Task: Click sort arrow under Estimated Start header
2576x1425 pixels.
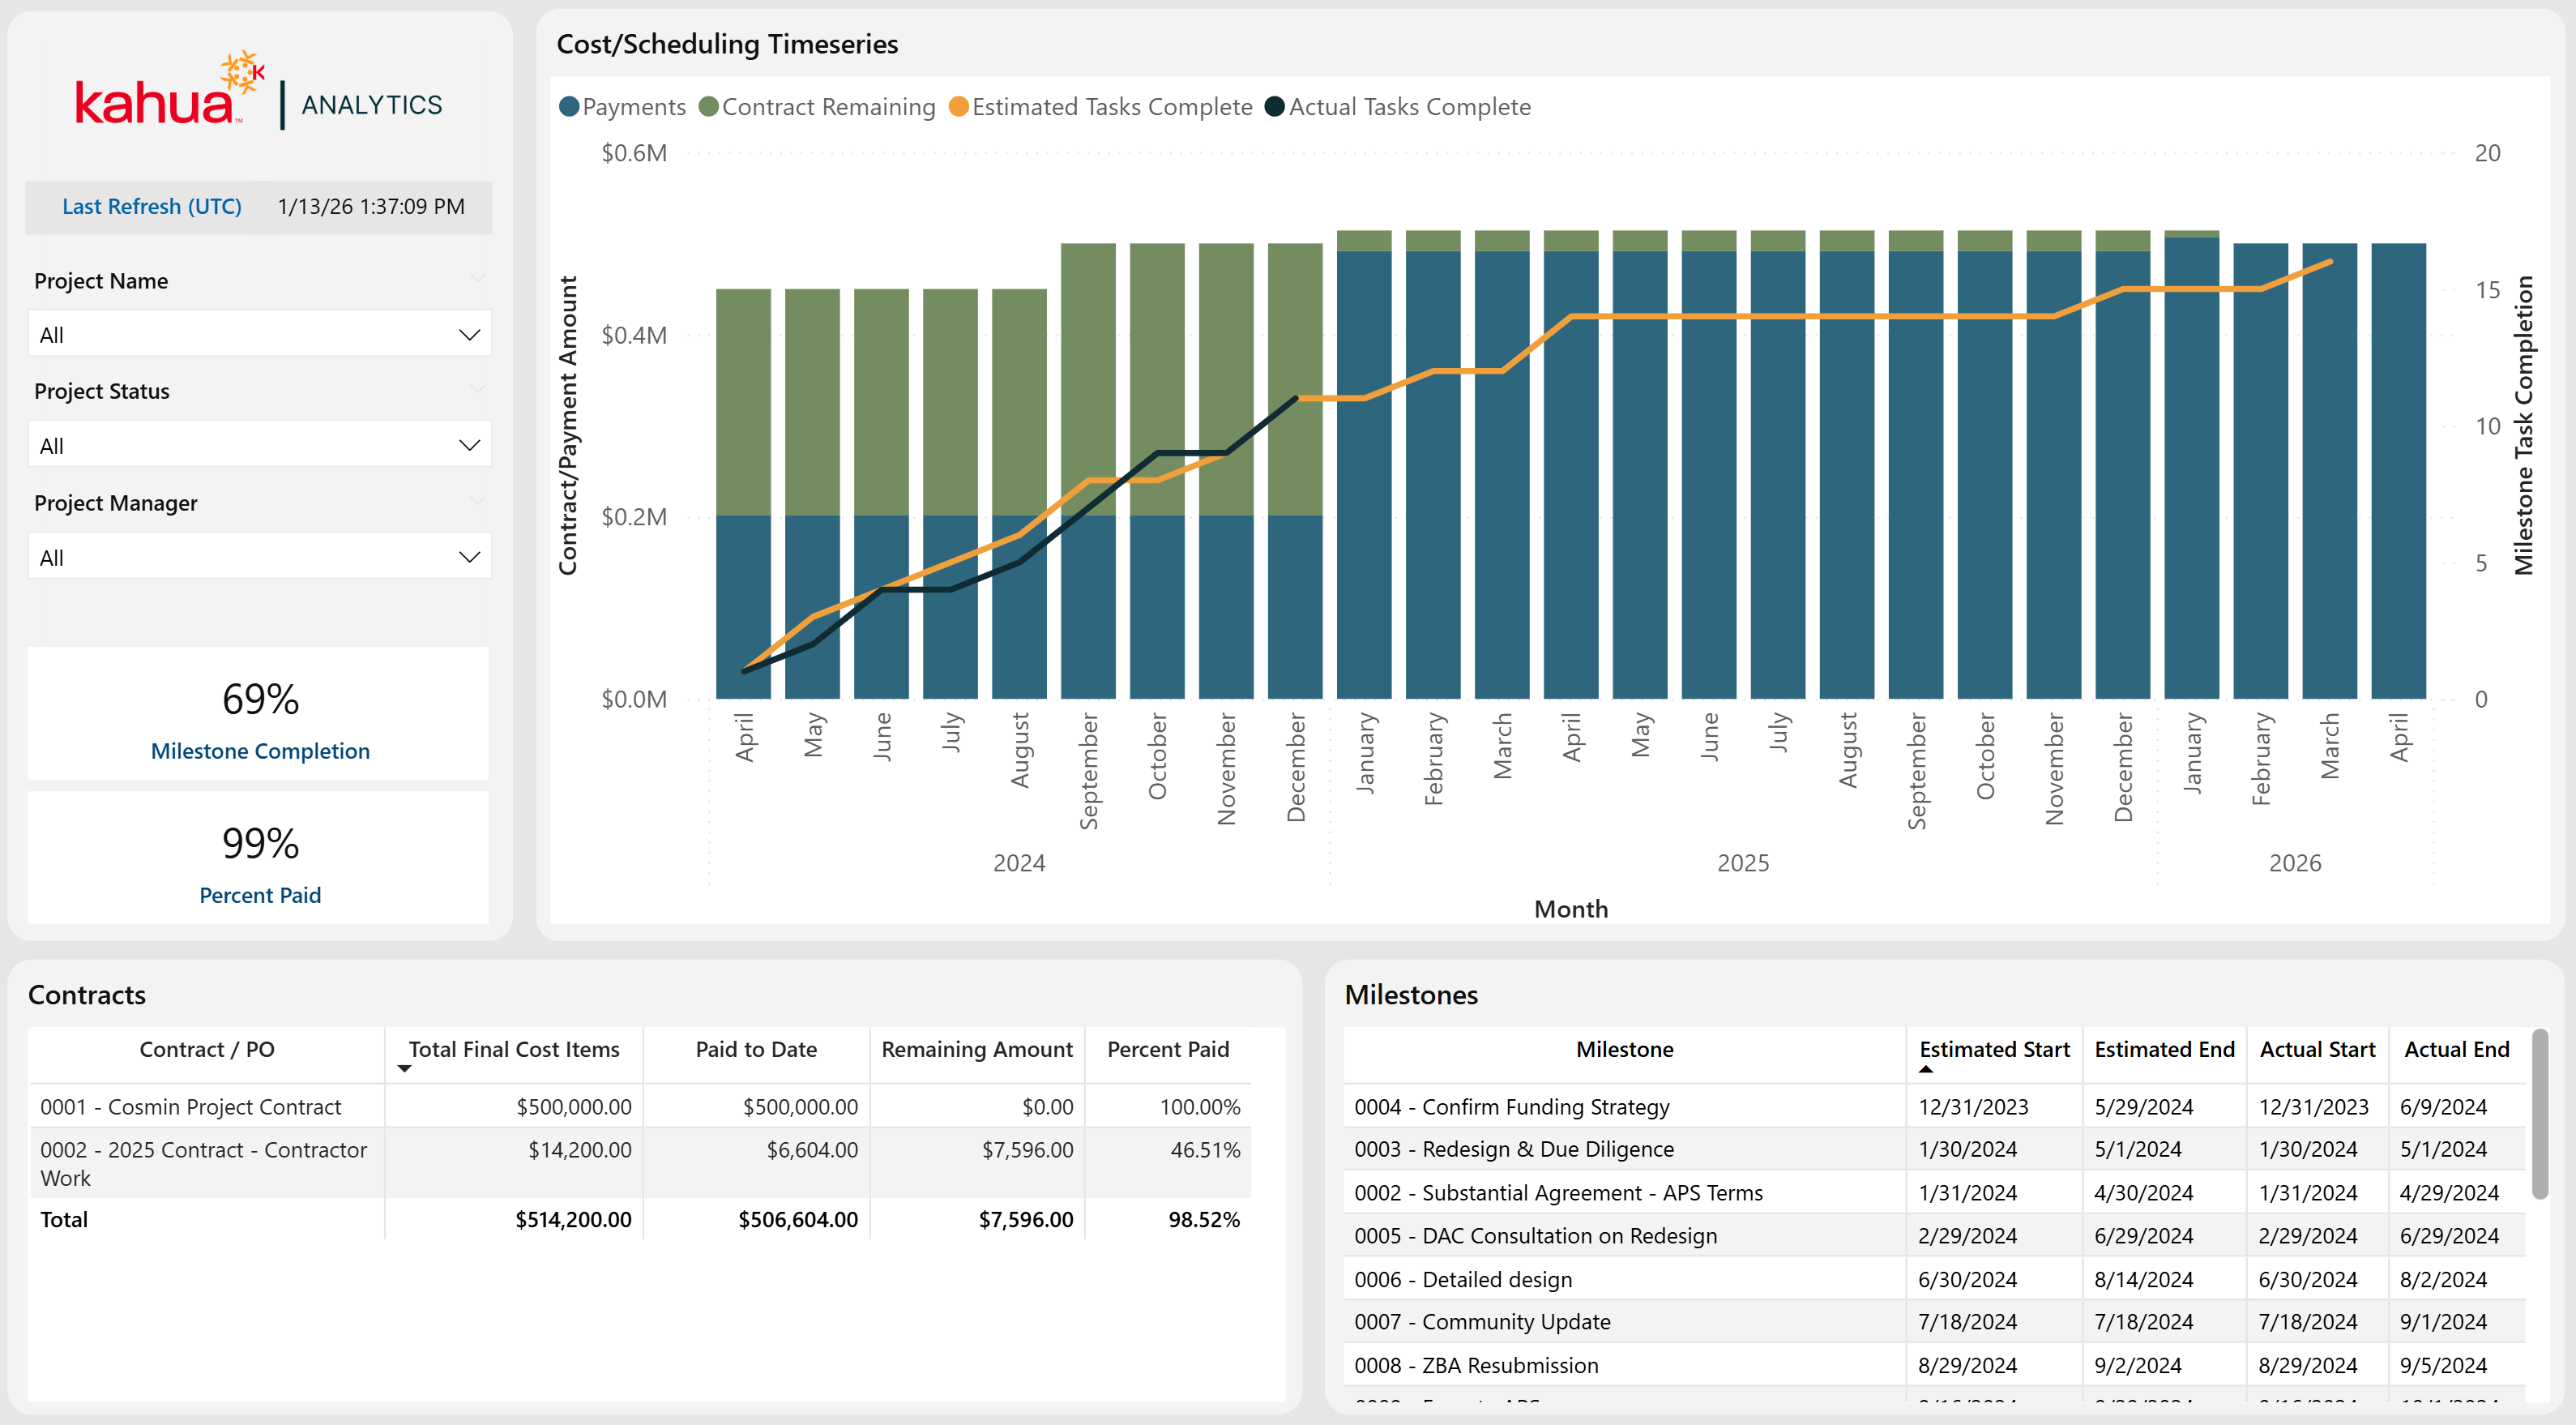Action: [x=1925, y=1069]
